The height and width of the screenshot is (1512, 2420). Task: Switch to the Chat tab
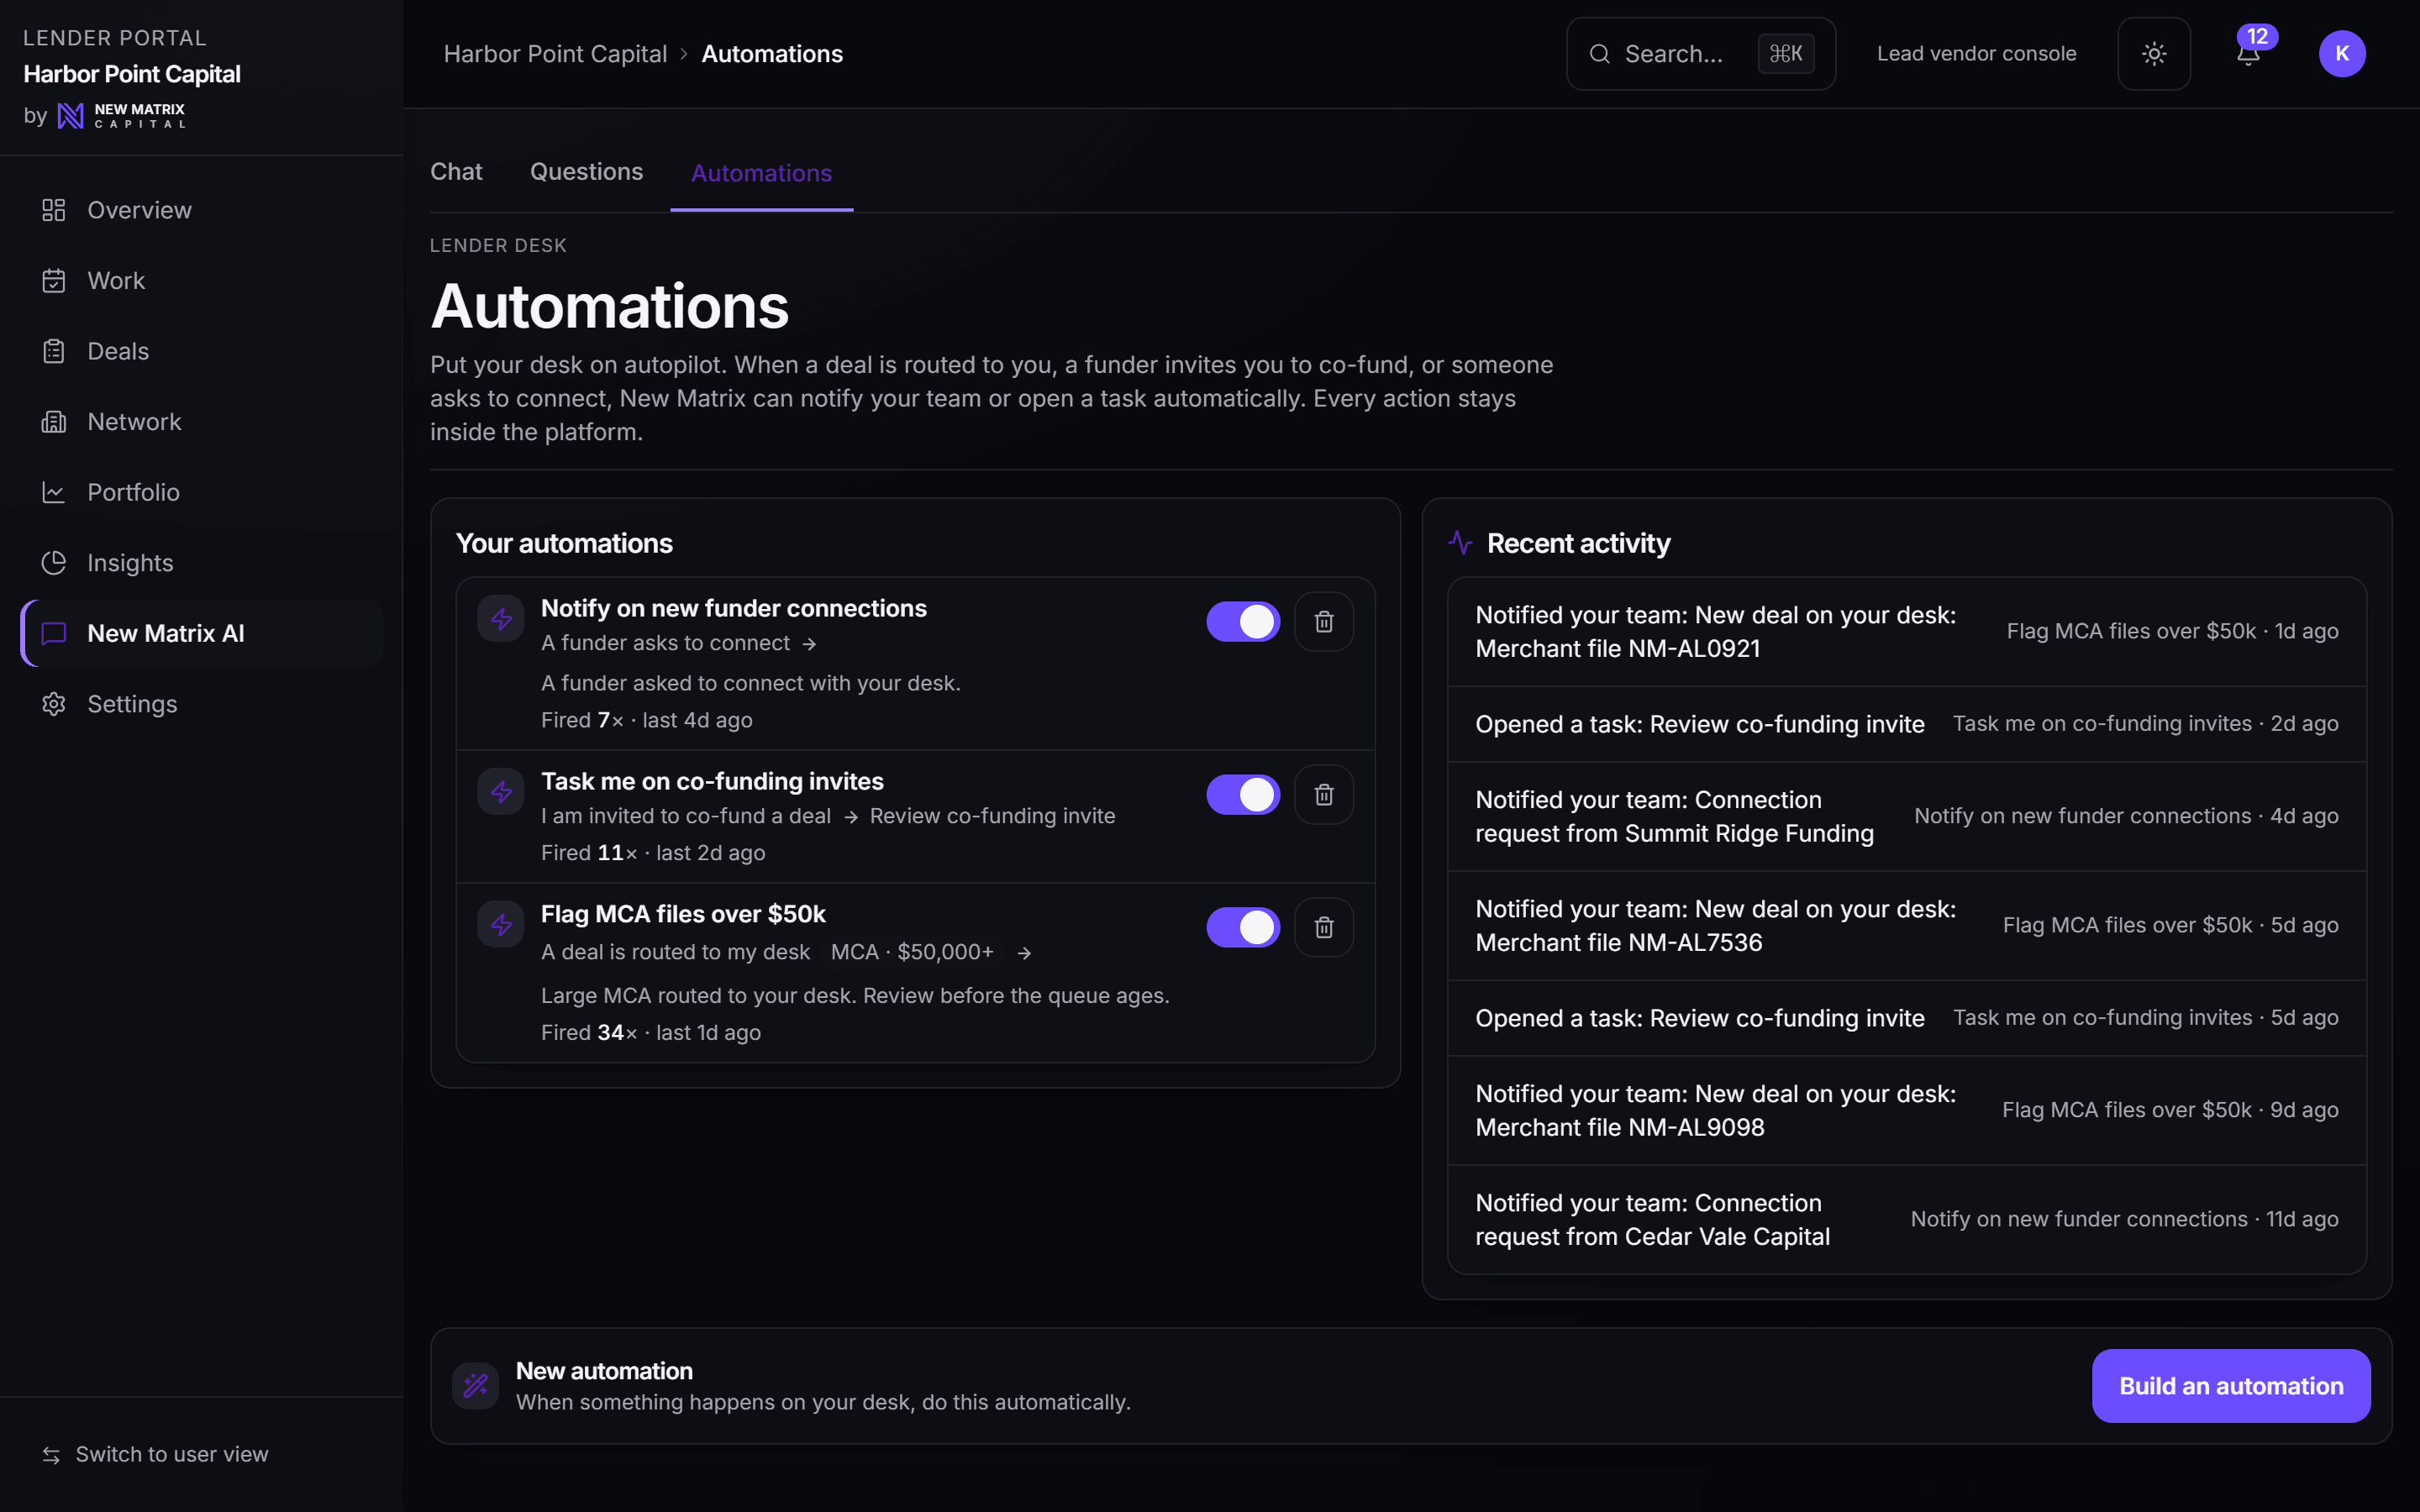(x=456, y=172)
